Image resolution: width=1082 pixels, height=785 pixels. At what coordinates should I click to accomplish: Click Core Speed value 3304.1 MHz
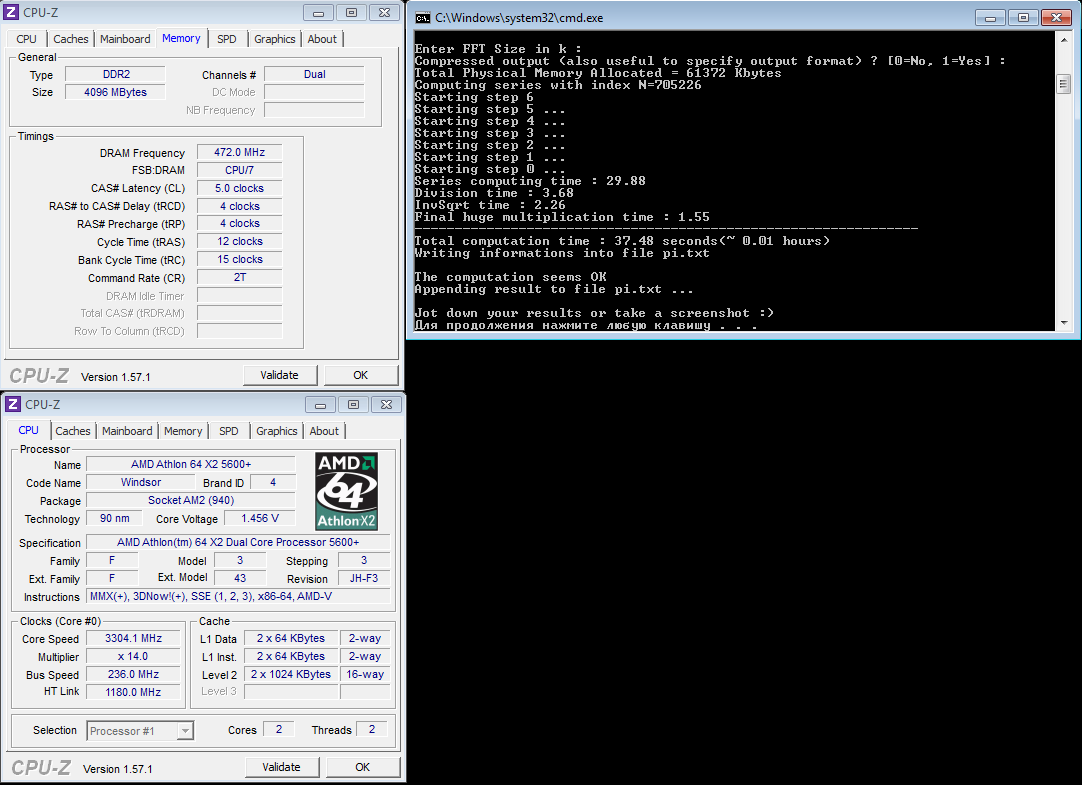coord(133,639)
